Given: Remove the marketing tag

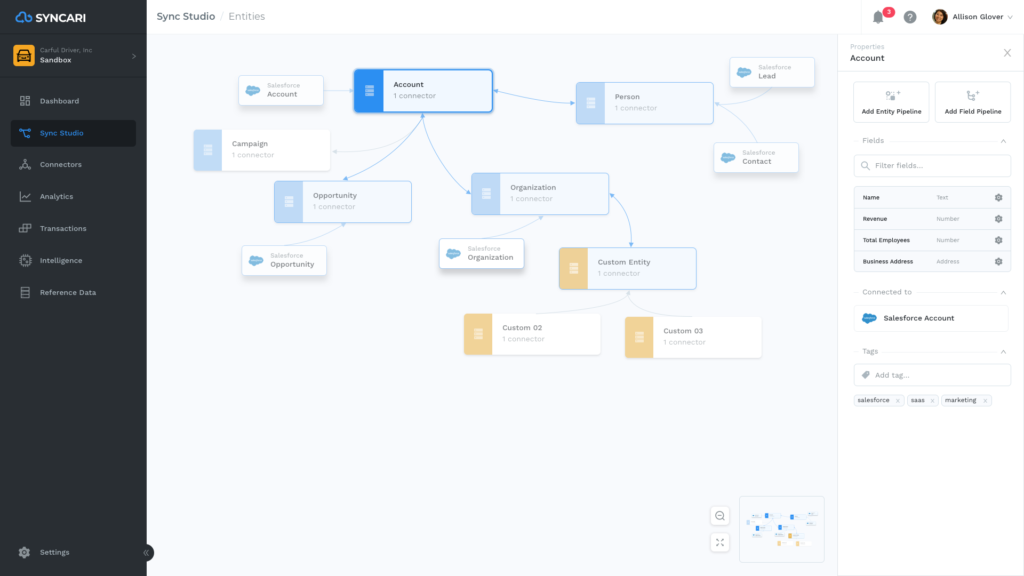Looking at the screenshot, I should coord(985,401).
